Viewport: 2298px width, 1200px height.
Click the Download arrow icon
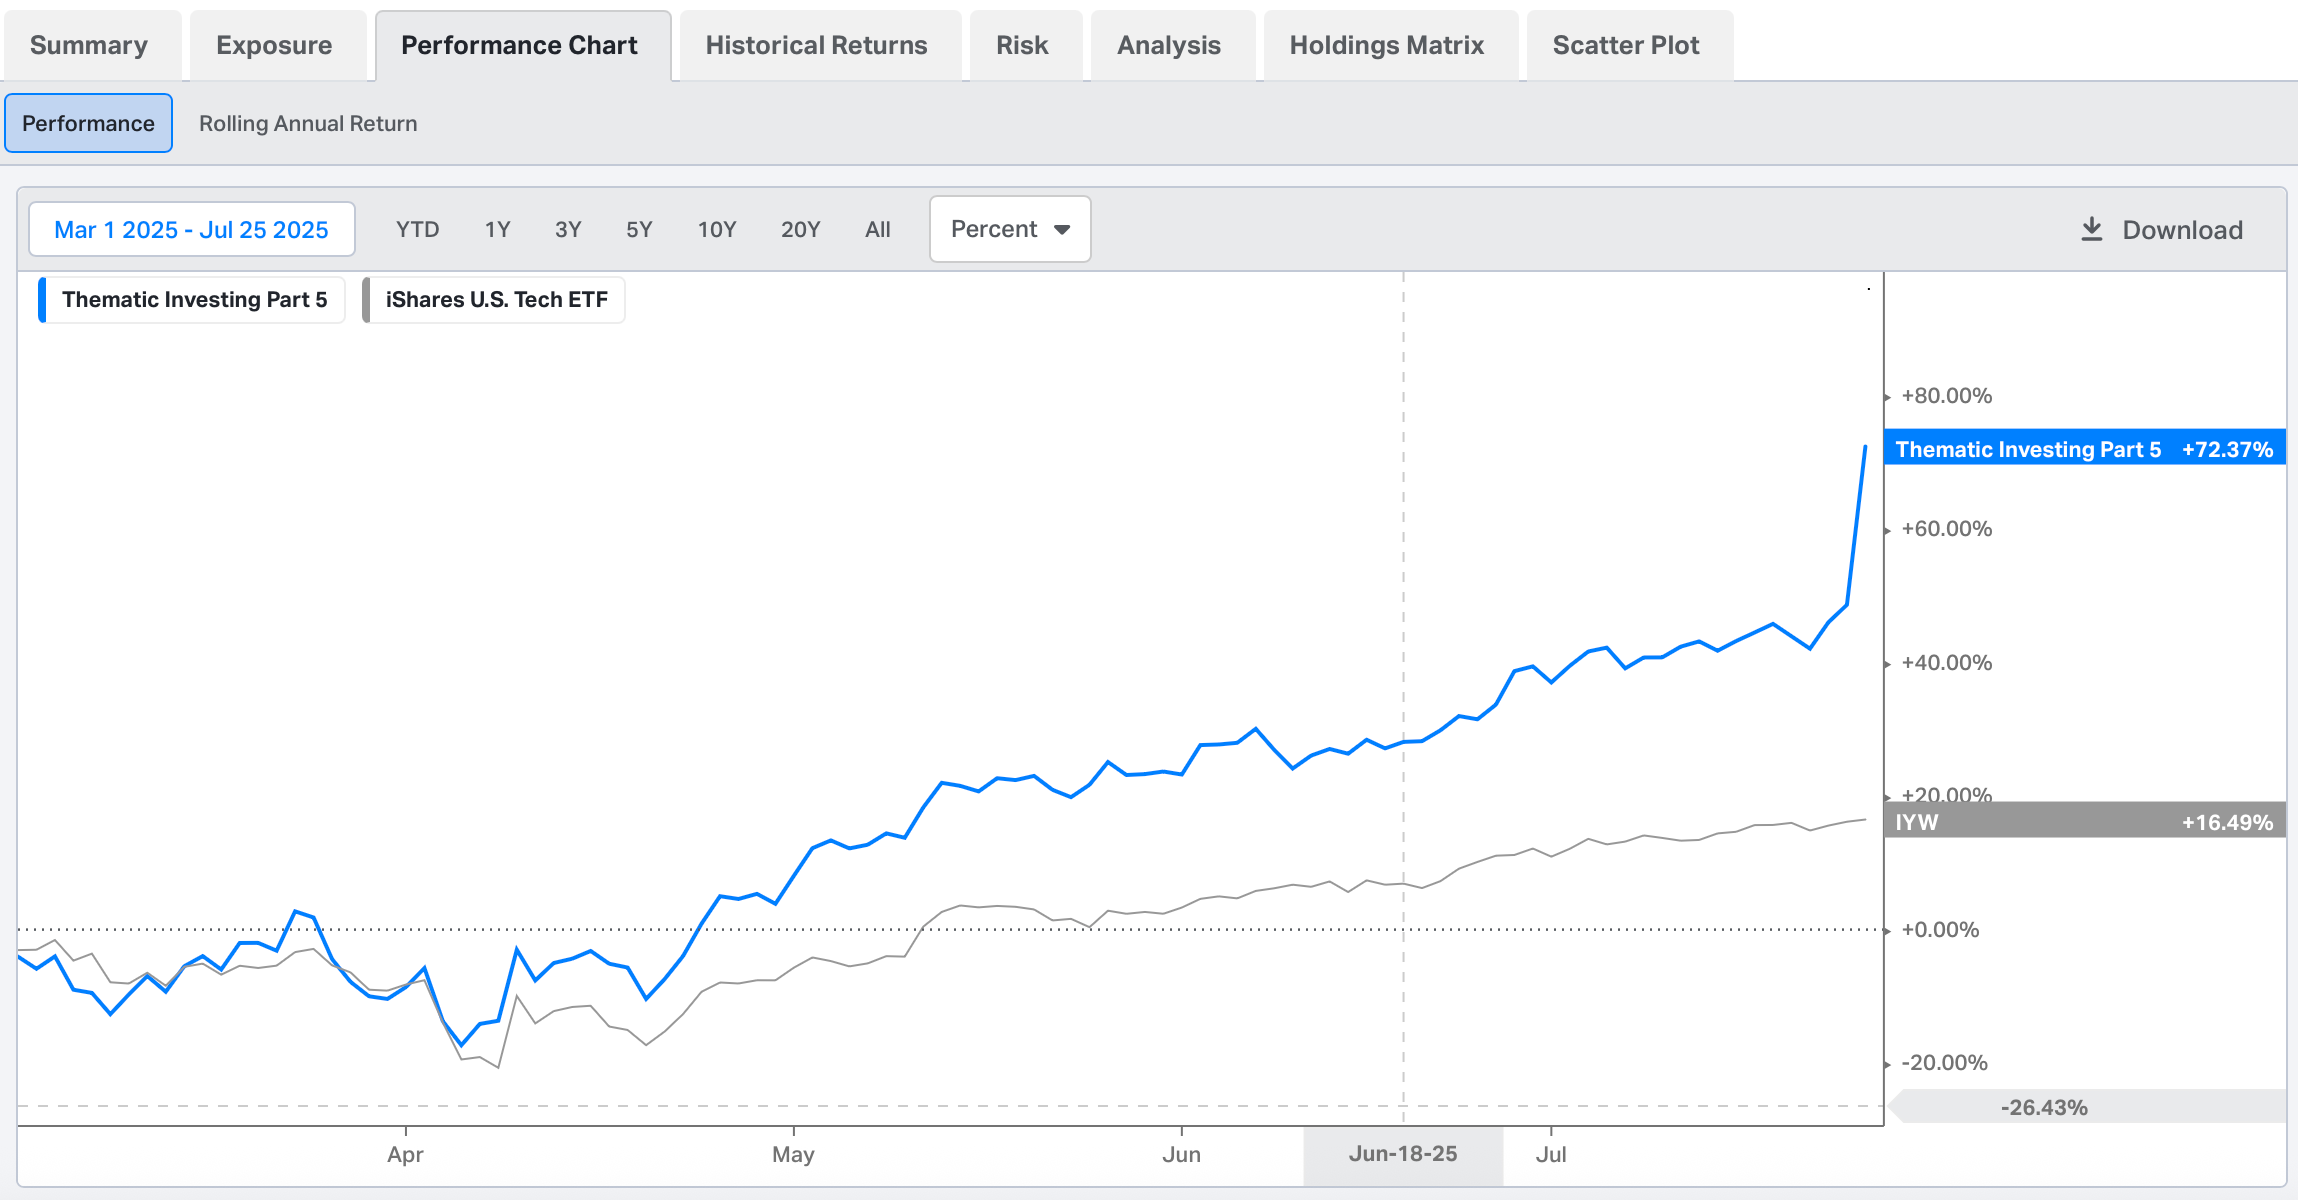2091,229
